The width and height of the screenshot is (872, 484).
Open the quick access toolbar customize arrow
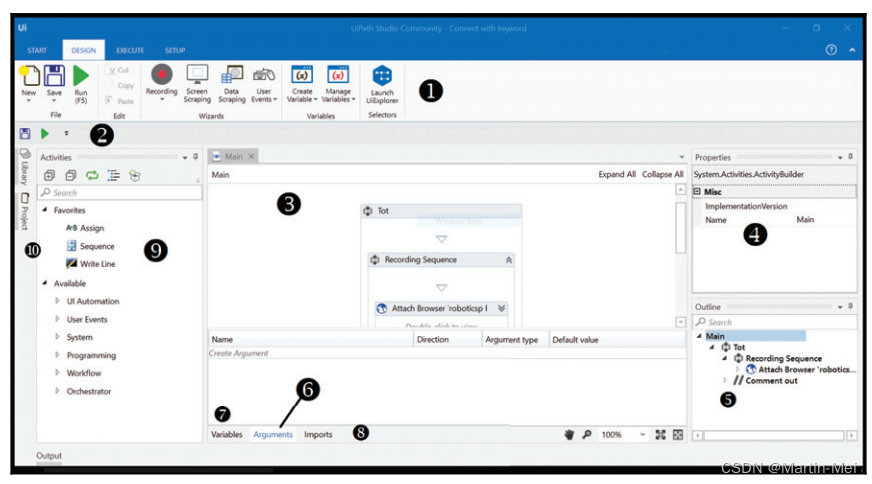[x=66, y=134]
